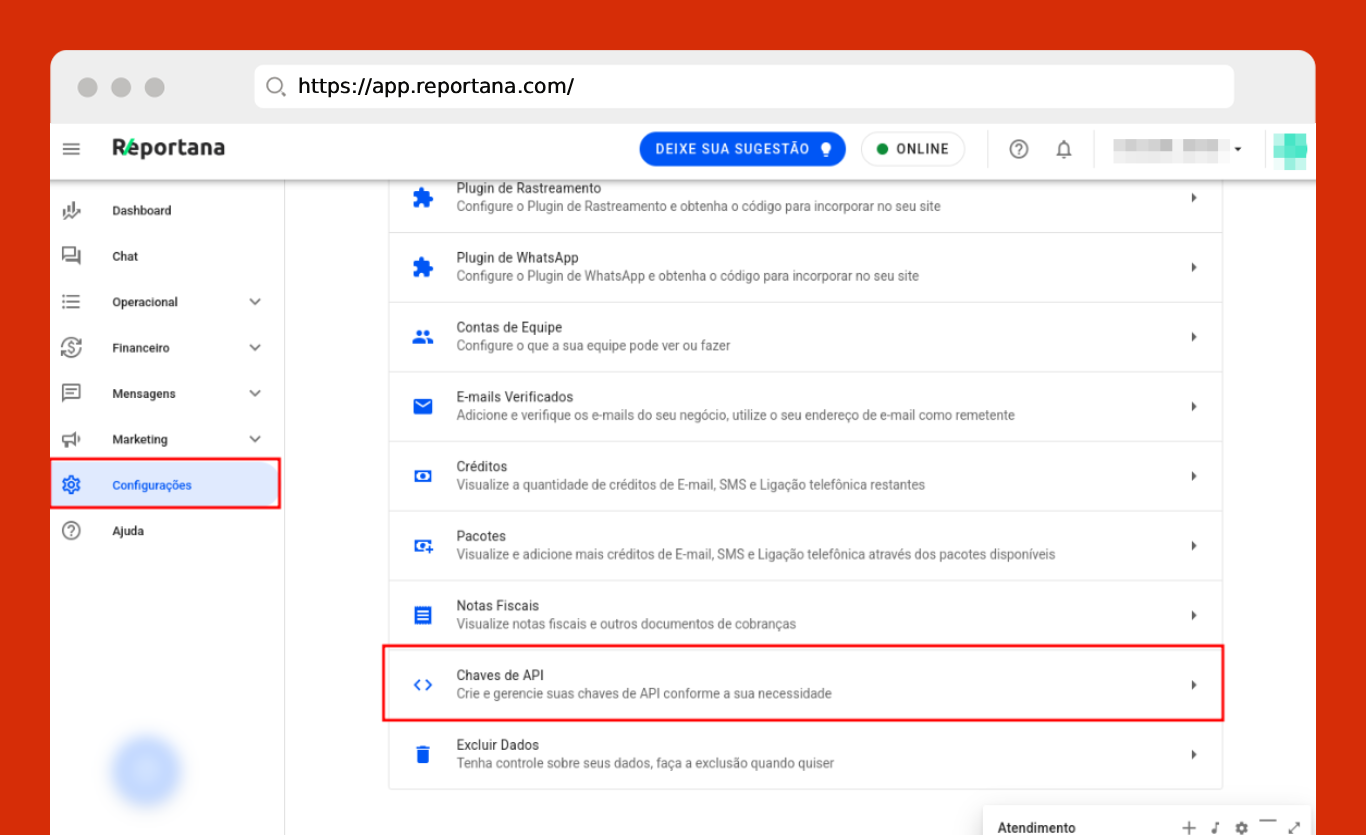
Task: Select Configurações in the sidebar
Action: pyautogui.click(x=152, y=485)
